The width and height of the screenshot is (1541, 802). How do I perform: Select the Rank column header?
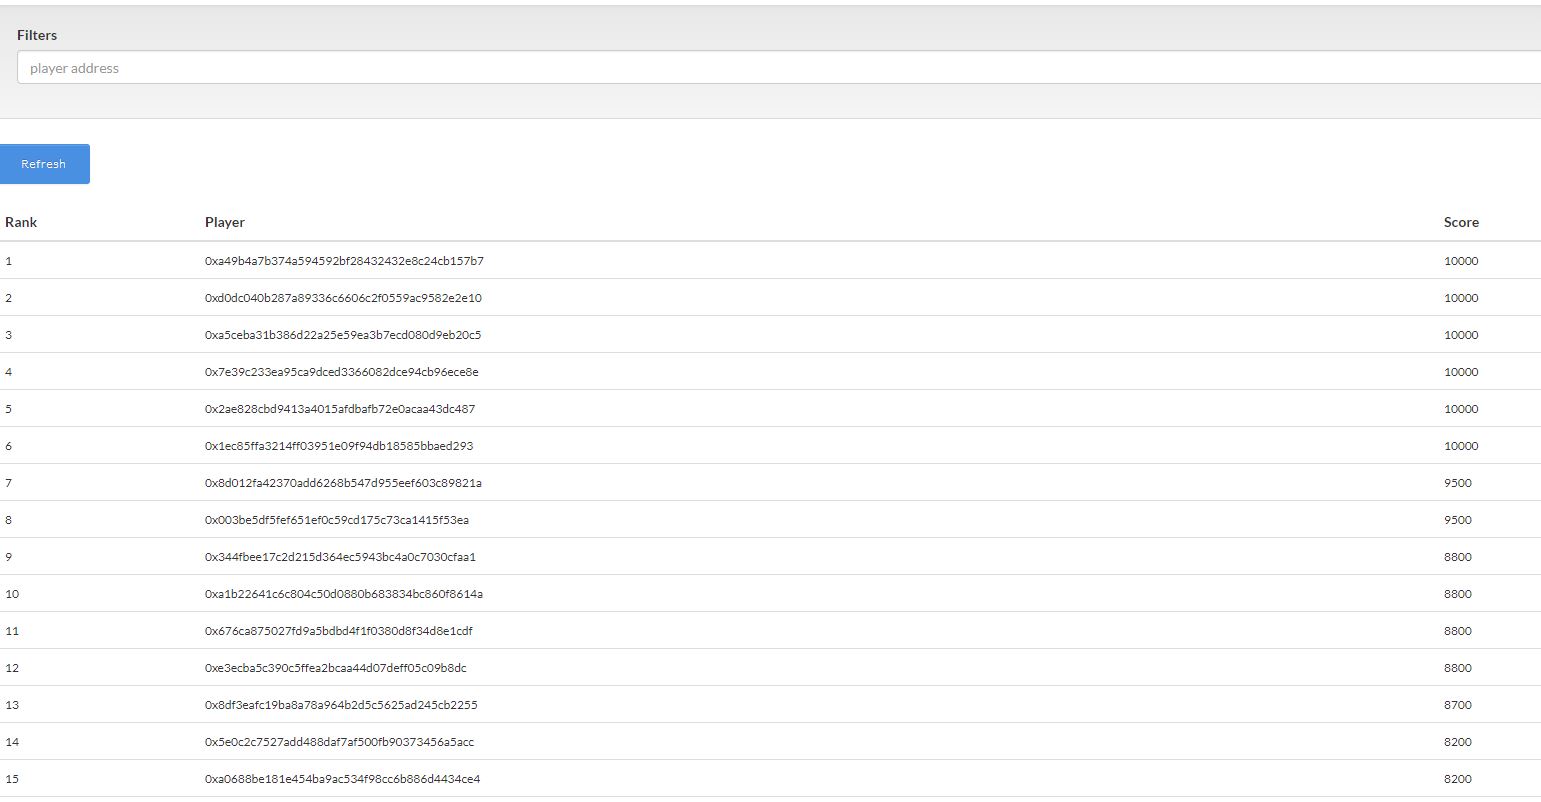tap(21, 222)
